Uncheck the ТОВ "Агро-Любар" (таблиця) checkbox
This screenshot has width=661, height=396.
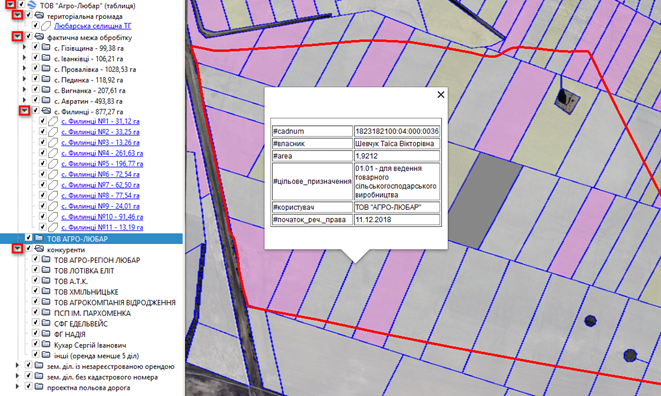[21, 5]
